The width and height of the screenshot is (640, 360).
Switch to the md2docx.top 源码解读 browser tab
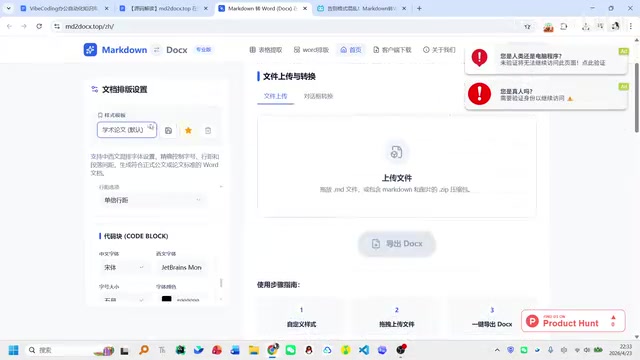tap(163, 8)
